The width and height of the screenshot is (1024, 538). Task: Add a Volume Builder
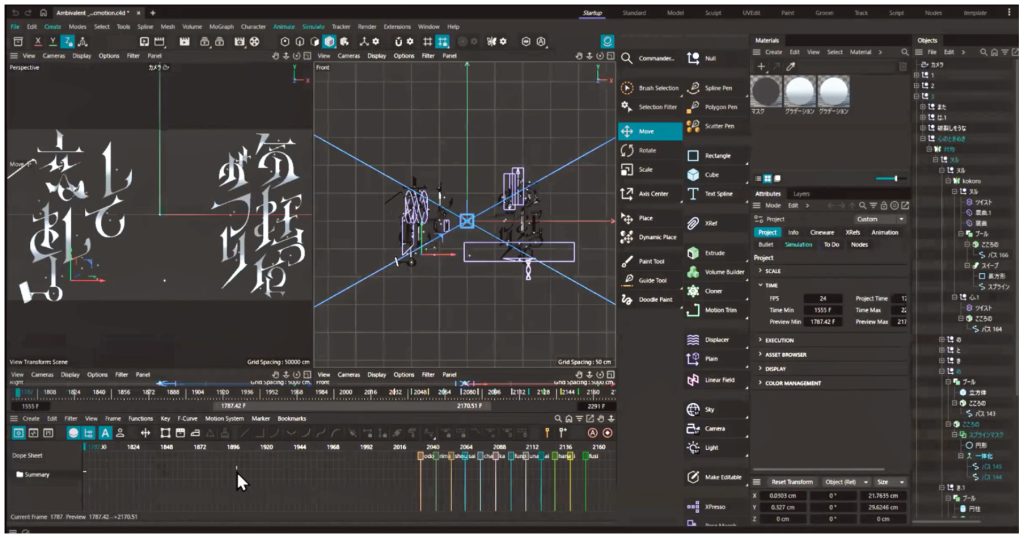click(716, 272)
